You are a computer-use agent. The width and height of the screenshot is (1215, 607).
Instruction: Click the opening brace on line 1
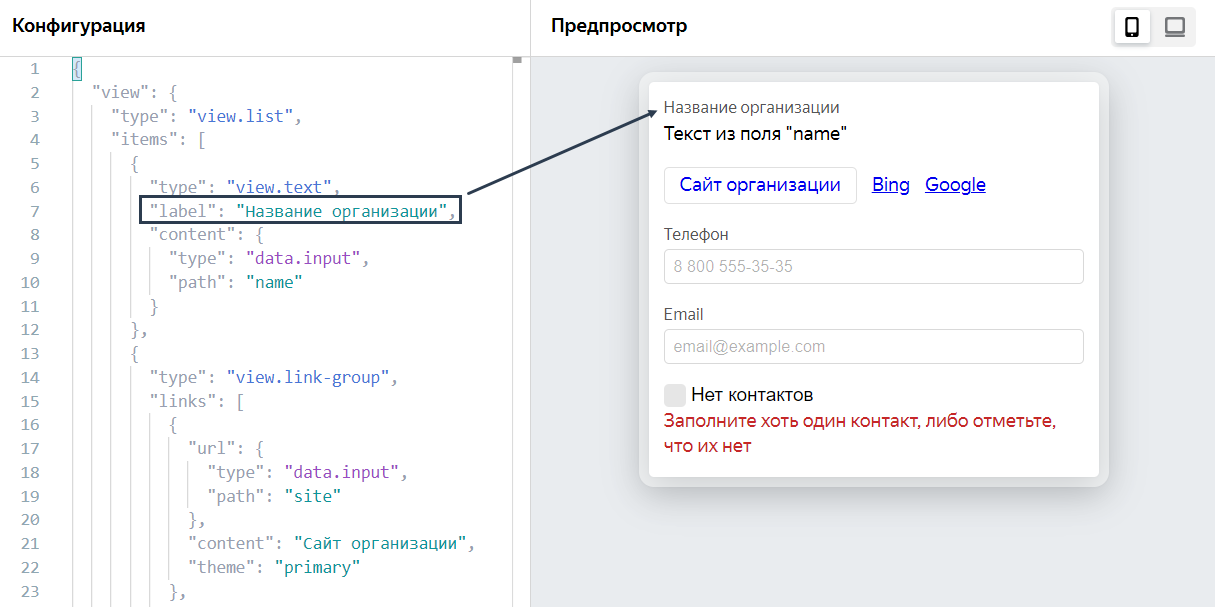pyautogui.click(x=77, y=69)
